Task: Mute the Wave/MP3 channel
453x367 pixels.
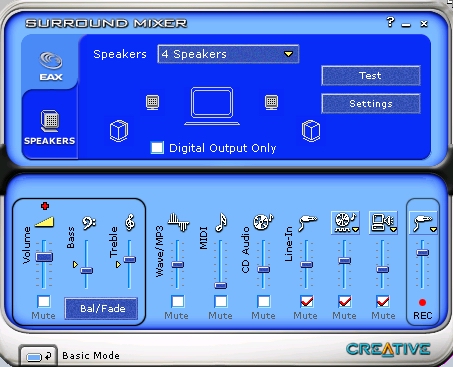Action: [x=178, y=302]
